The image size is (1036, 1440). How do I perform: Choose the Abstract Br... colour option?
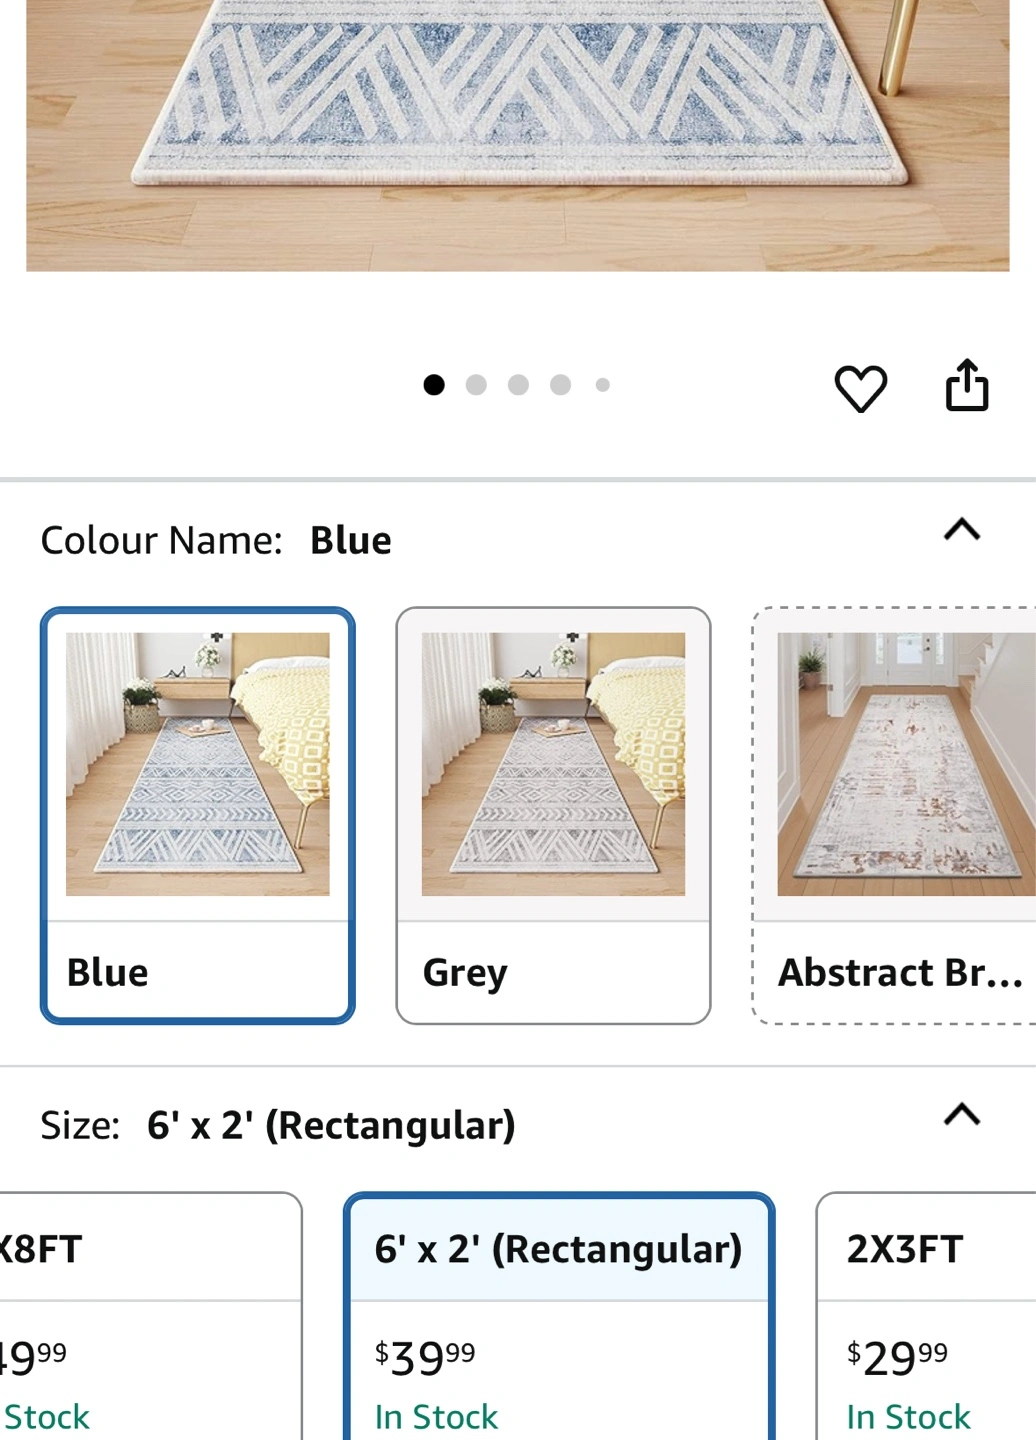pos(895,815)
